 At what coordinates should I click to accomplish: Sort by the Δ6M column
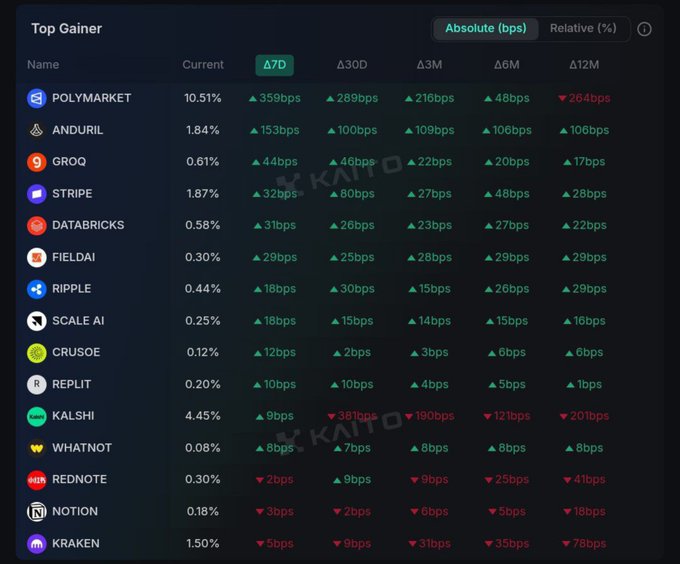pos(507,65)
